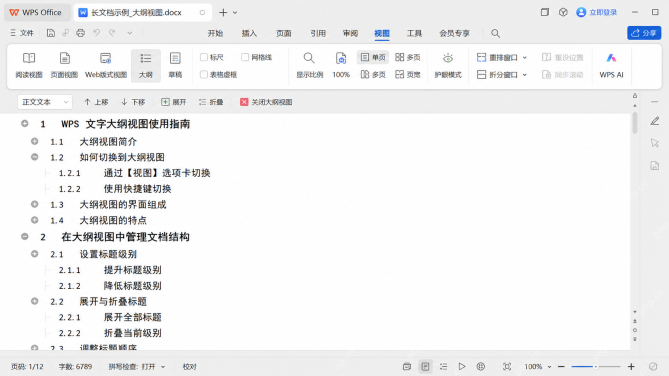669x376 pixels.
Task: Click zoom in plus button
Action: (x=631, y=367)
